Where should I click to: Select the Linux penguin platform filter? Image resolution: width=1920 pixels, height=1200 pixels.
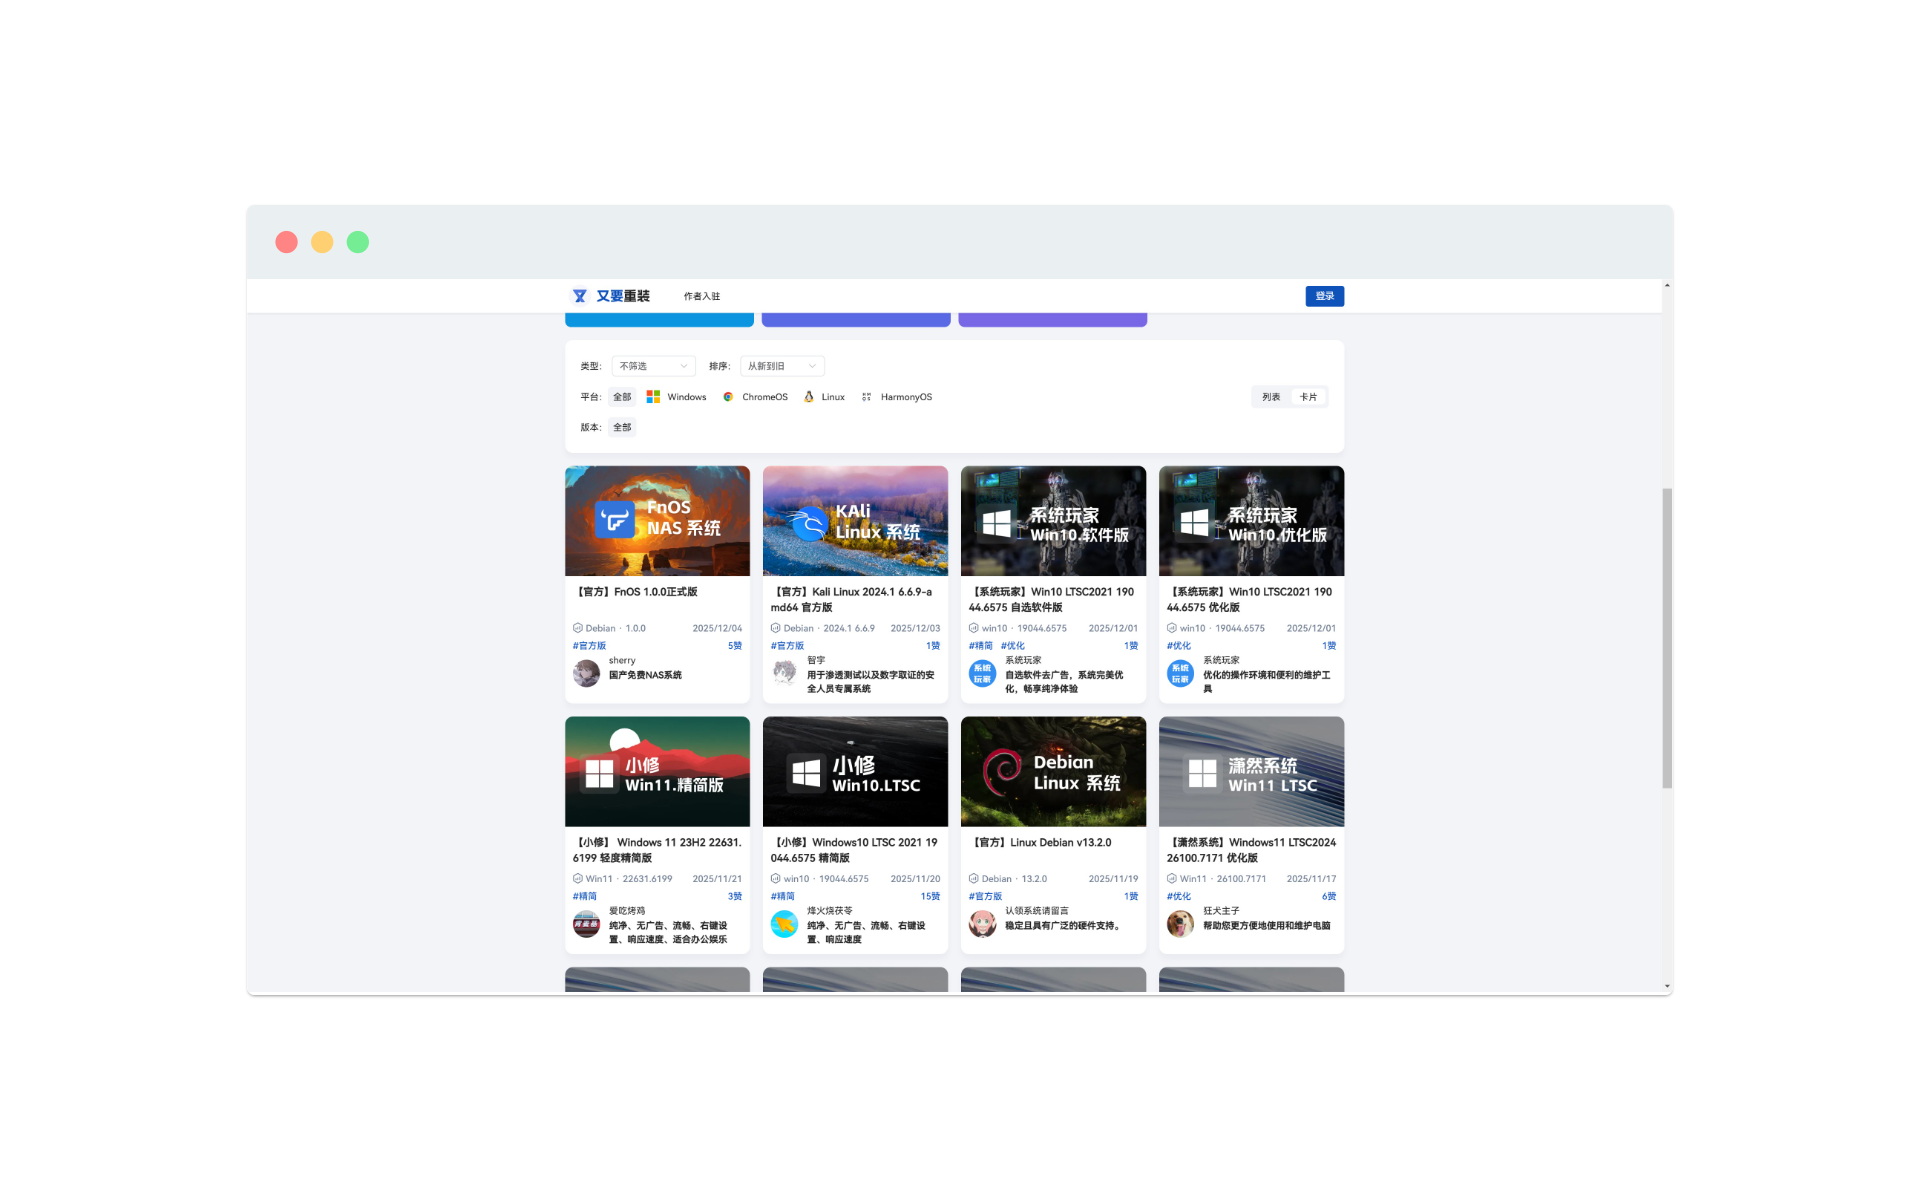coord(809,397)
